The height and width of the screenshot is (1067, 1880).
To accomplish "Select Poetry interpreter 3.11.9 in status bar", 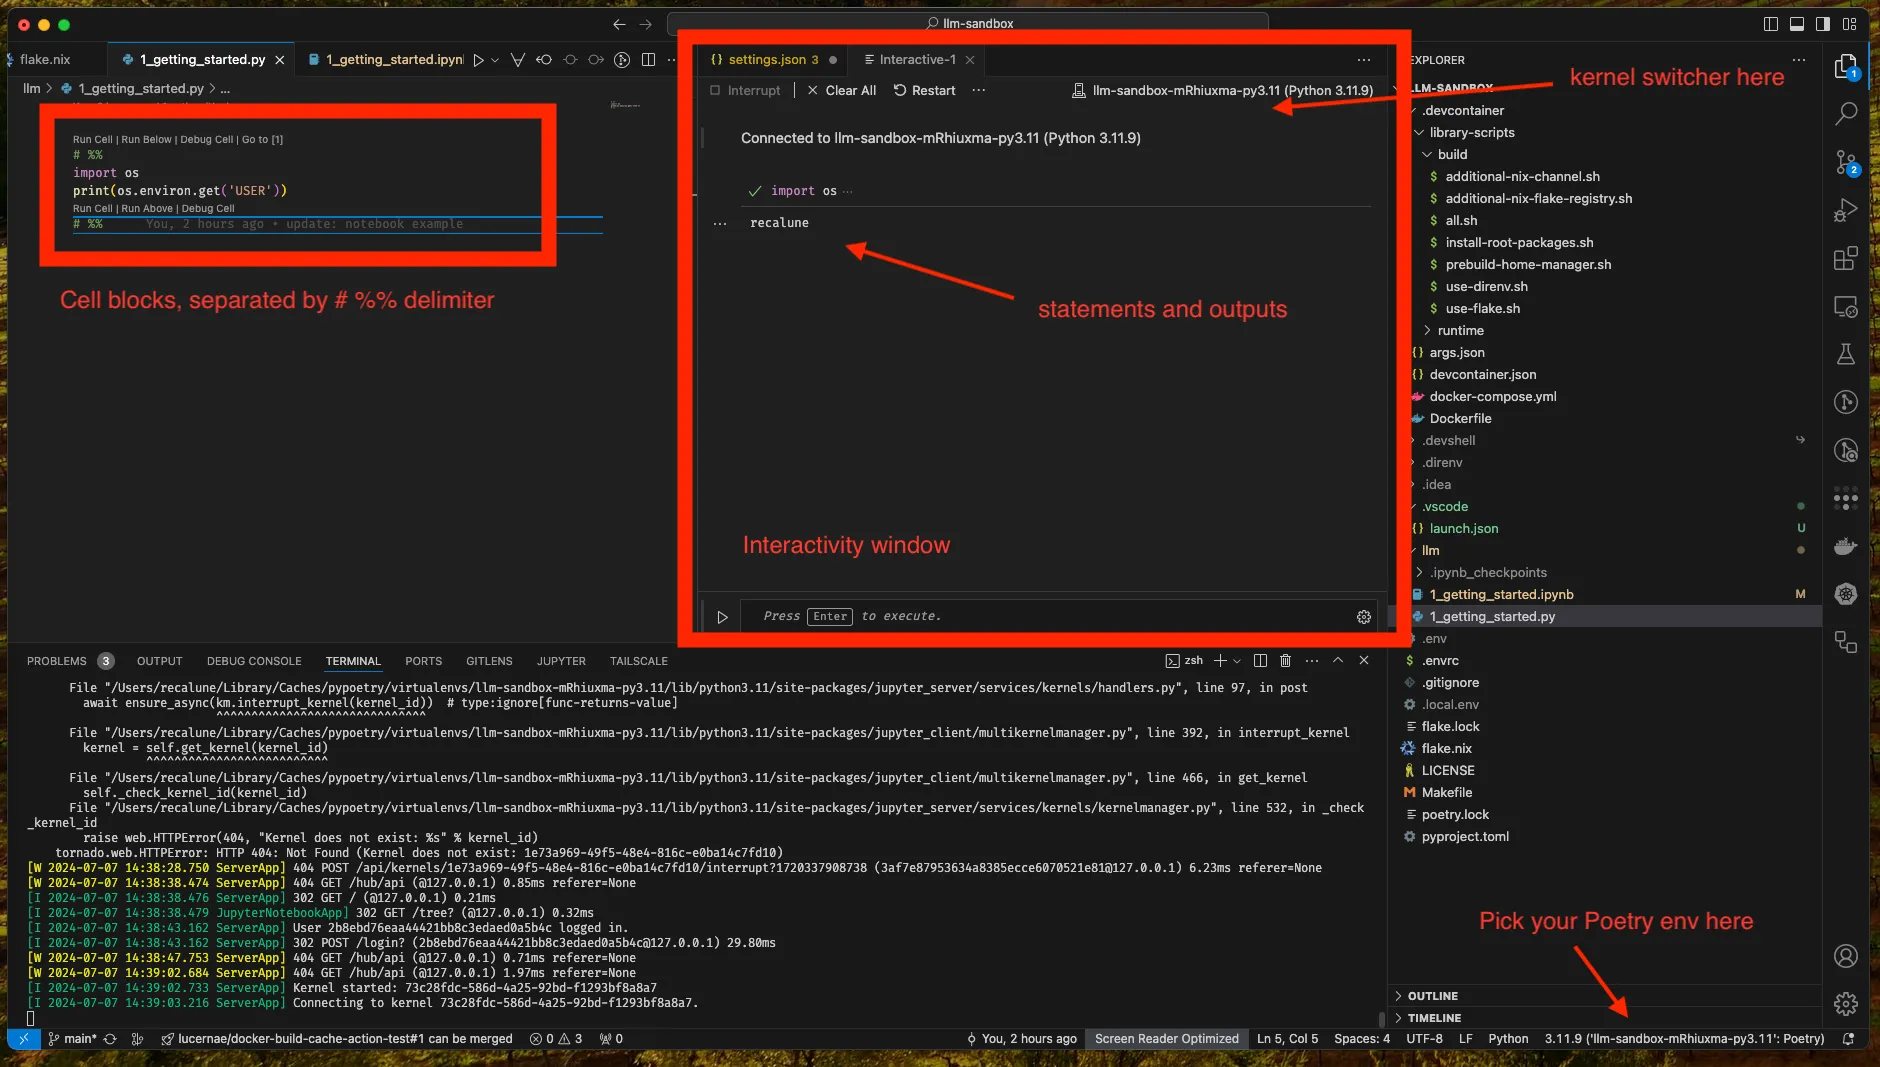I will (x=1684, y=1039).
